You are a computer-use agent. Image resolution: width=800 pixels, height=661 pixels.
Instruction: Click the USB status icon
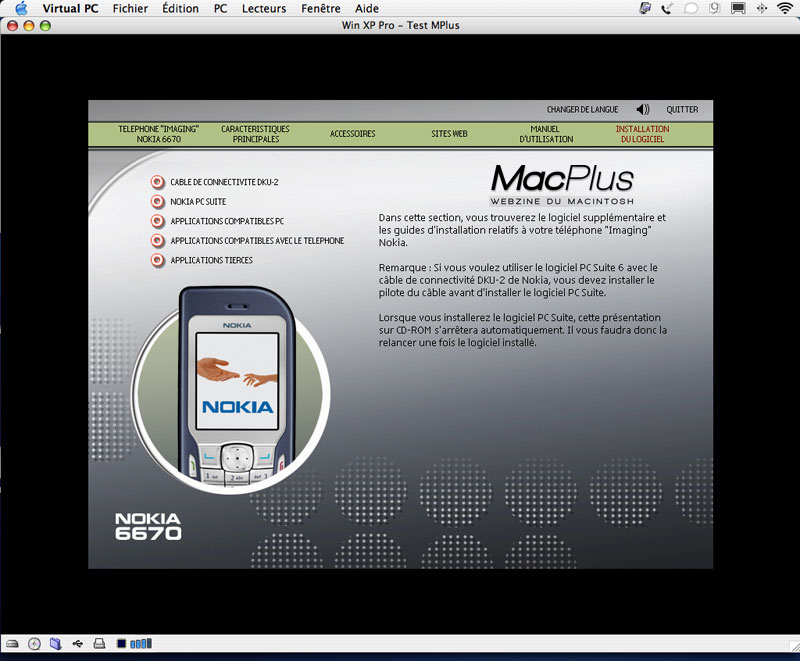(x=78, y=644)
